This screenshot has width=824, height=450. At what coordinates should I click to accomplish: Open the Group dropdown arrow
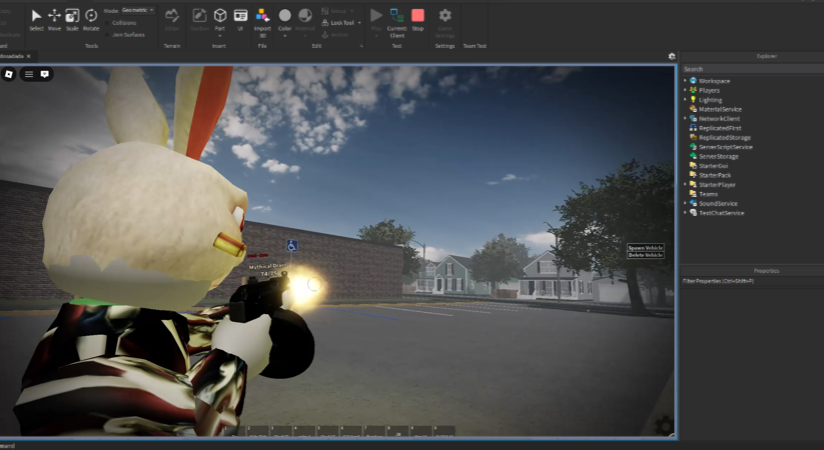click(x=351, y=11)
